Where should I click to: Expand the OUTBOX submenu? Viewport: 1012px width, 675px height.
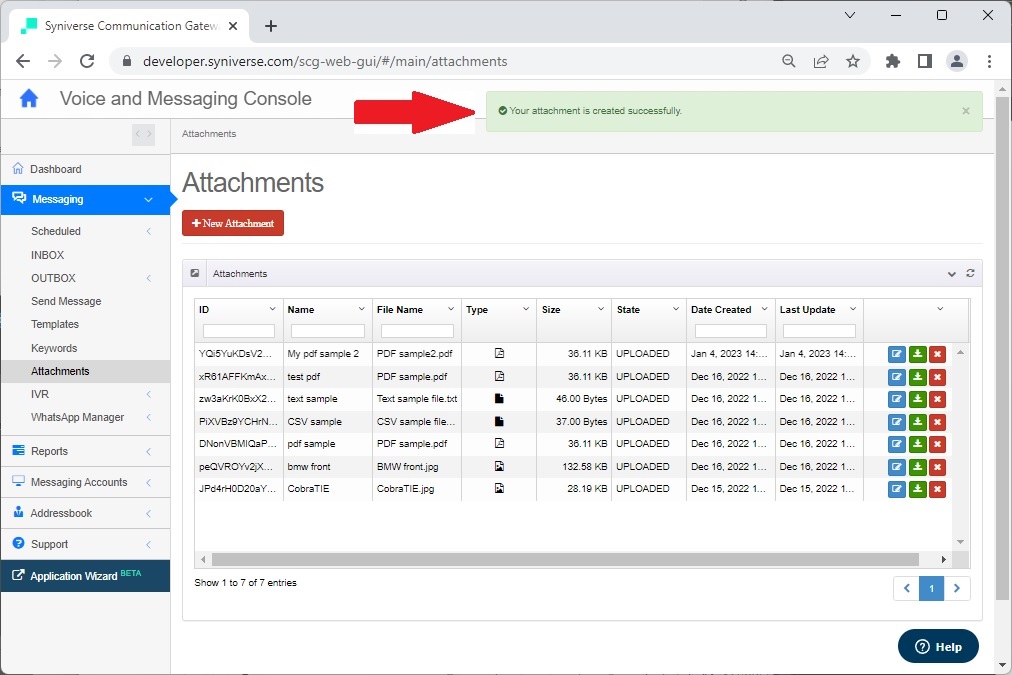(85, 278)
